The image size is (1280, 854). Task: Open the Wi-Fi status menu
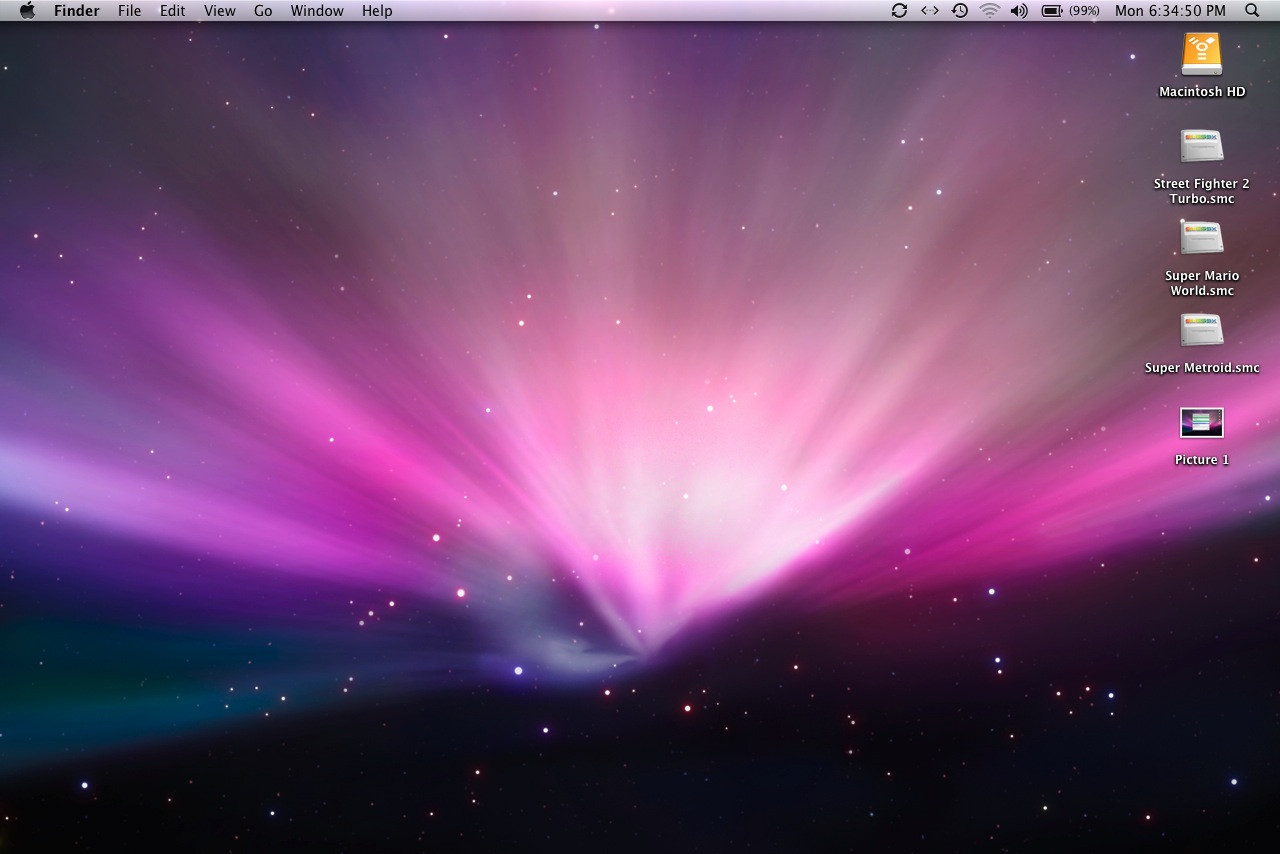pyautogui.click(x=989, y=10)
